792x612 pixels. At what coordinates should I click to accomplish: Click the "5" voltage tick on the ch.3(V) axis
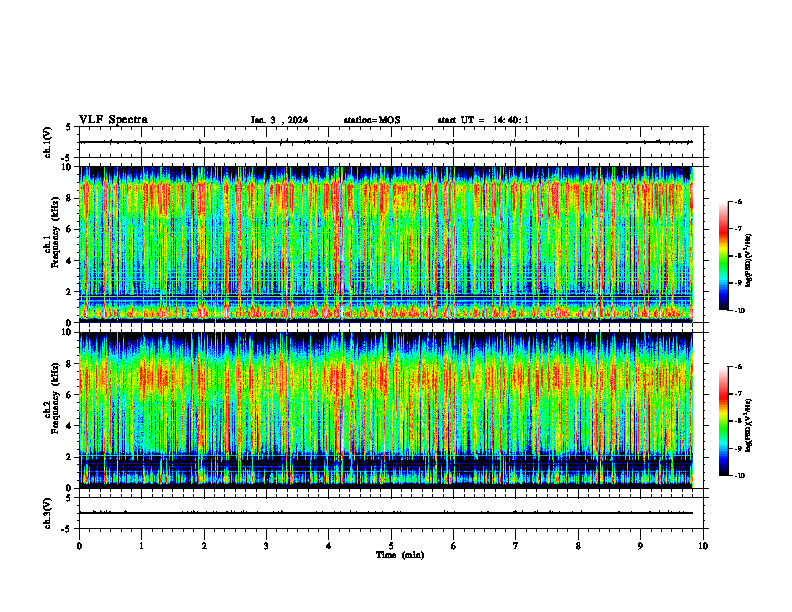[x=69, y=498]
